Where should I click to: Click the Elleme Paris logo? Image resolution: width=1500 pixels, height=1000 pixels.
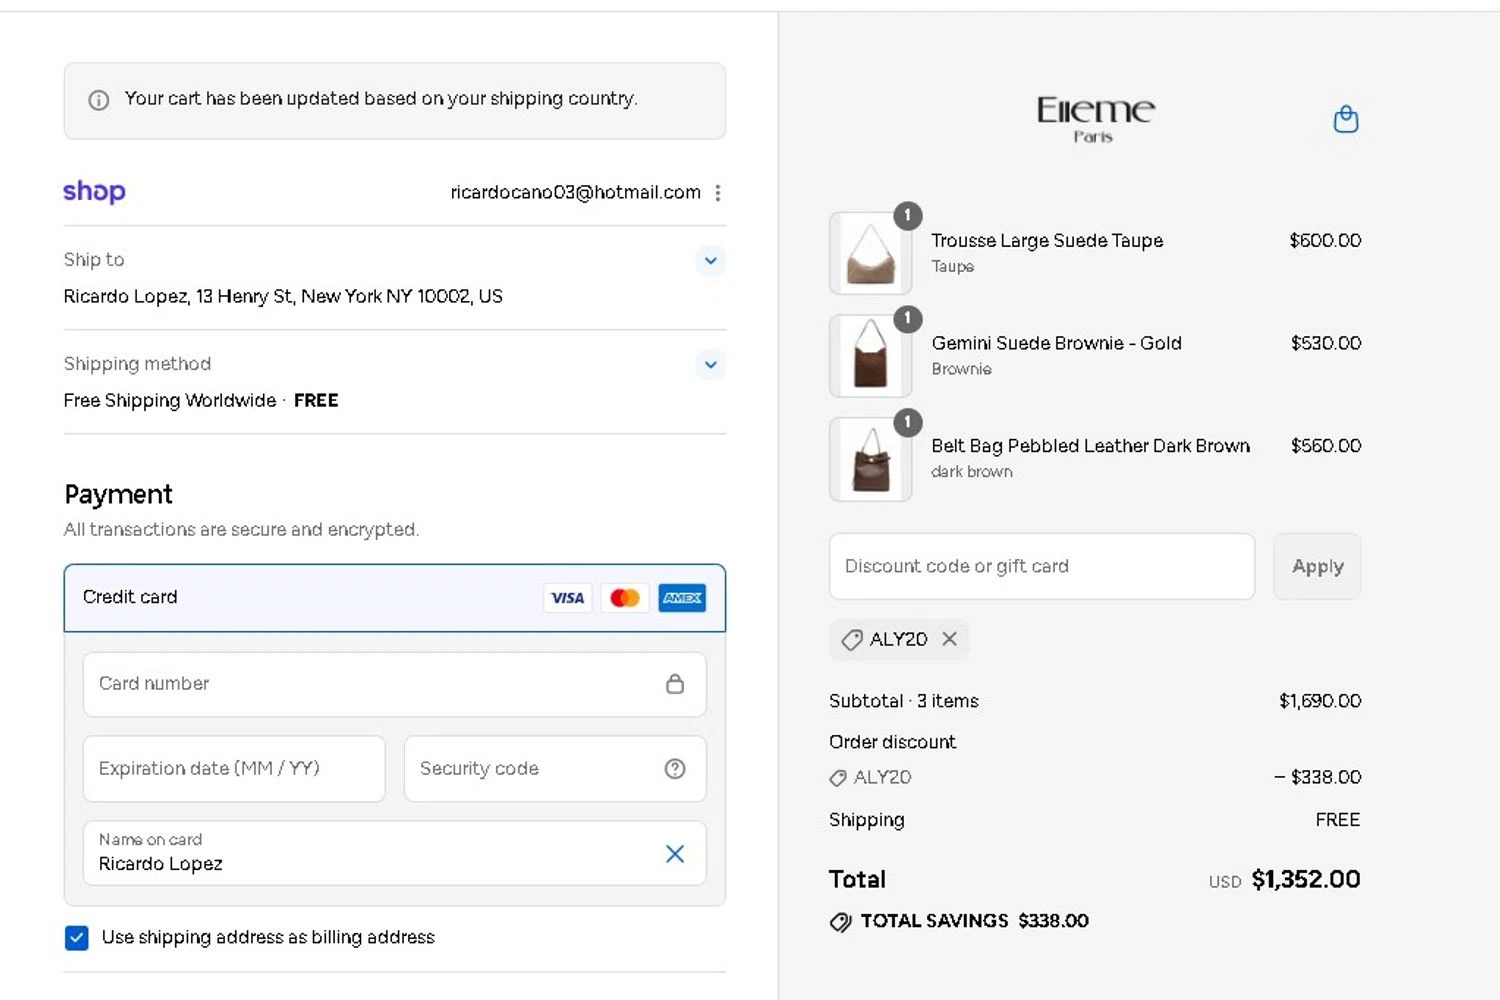point(1095,118)
